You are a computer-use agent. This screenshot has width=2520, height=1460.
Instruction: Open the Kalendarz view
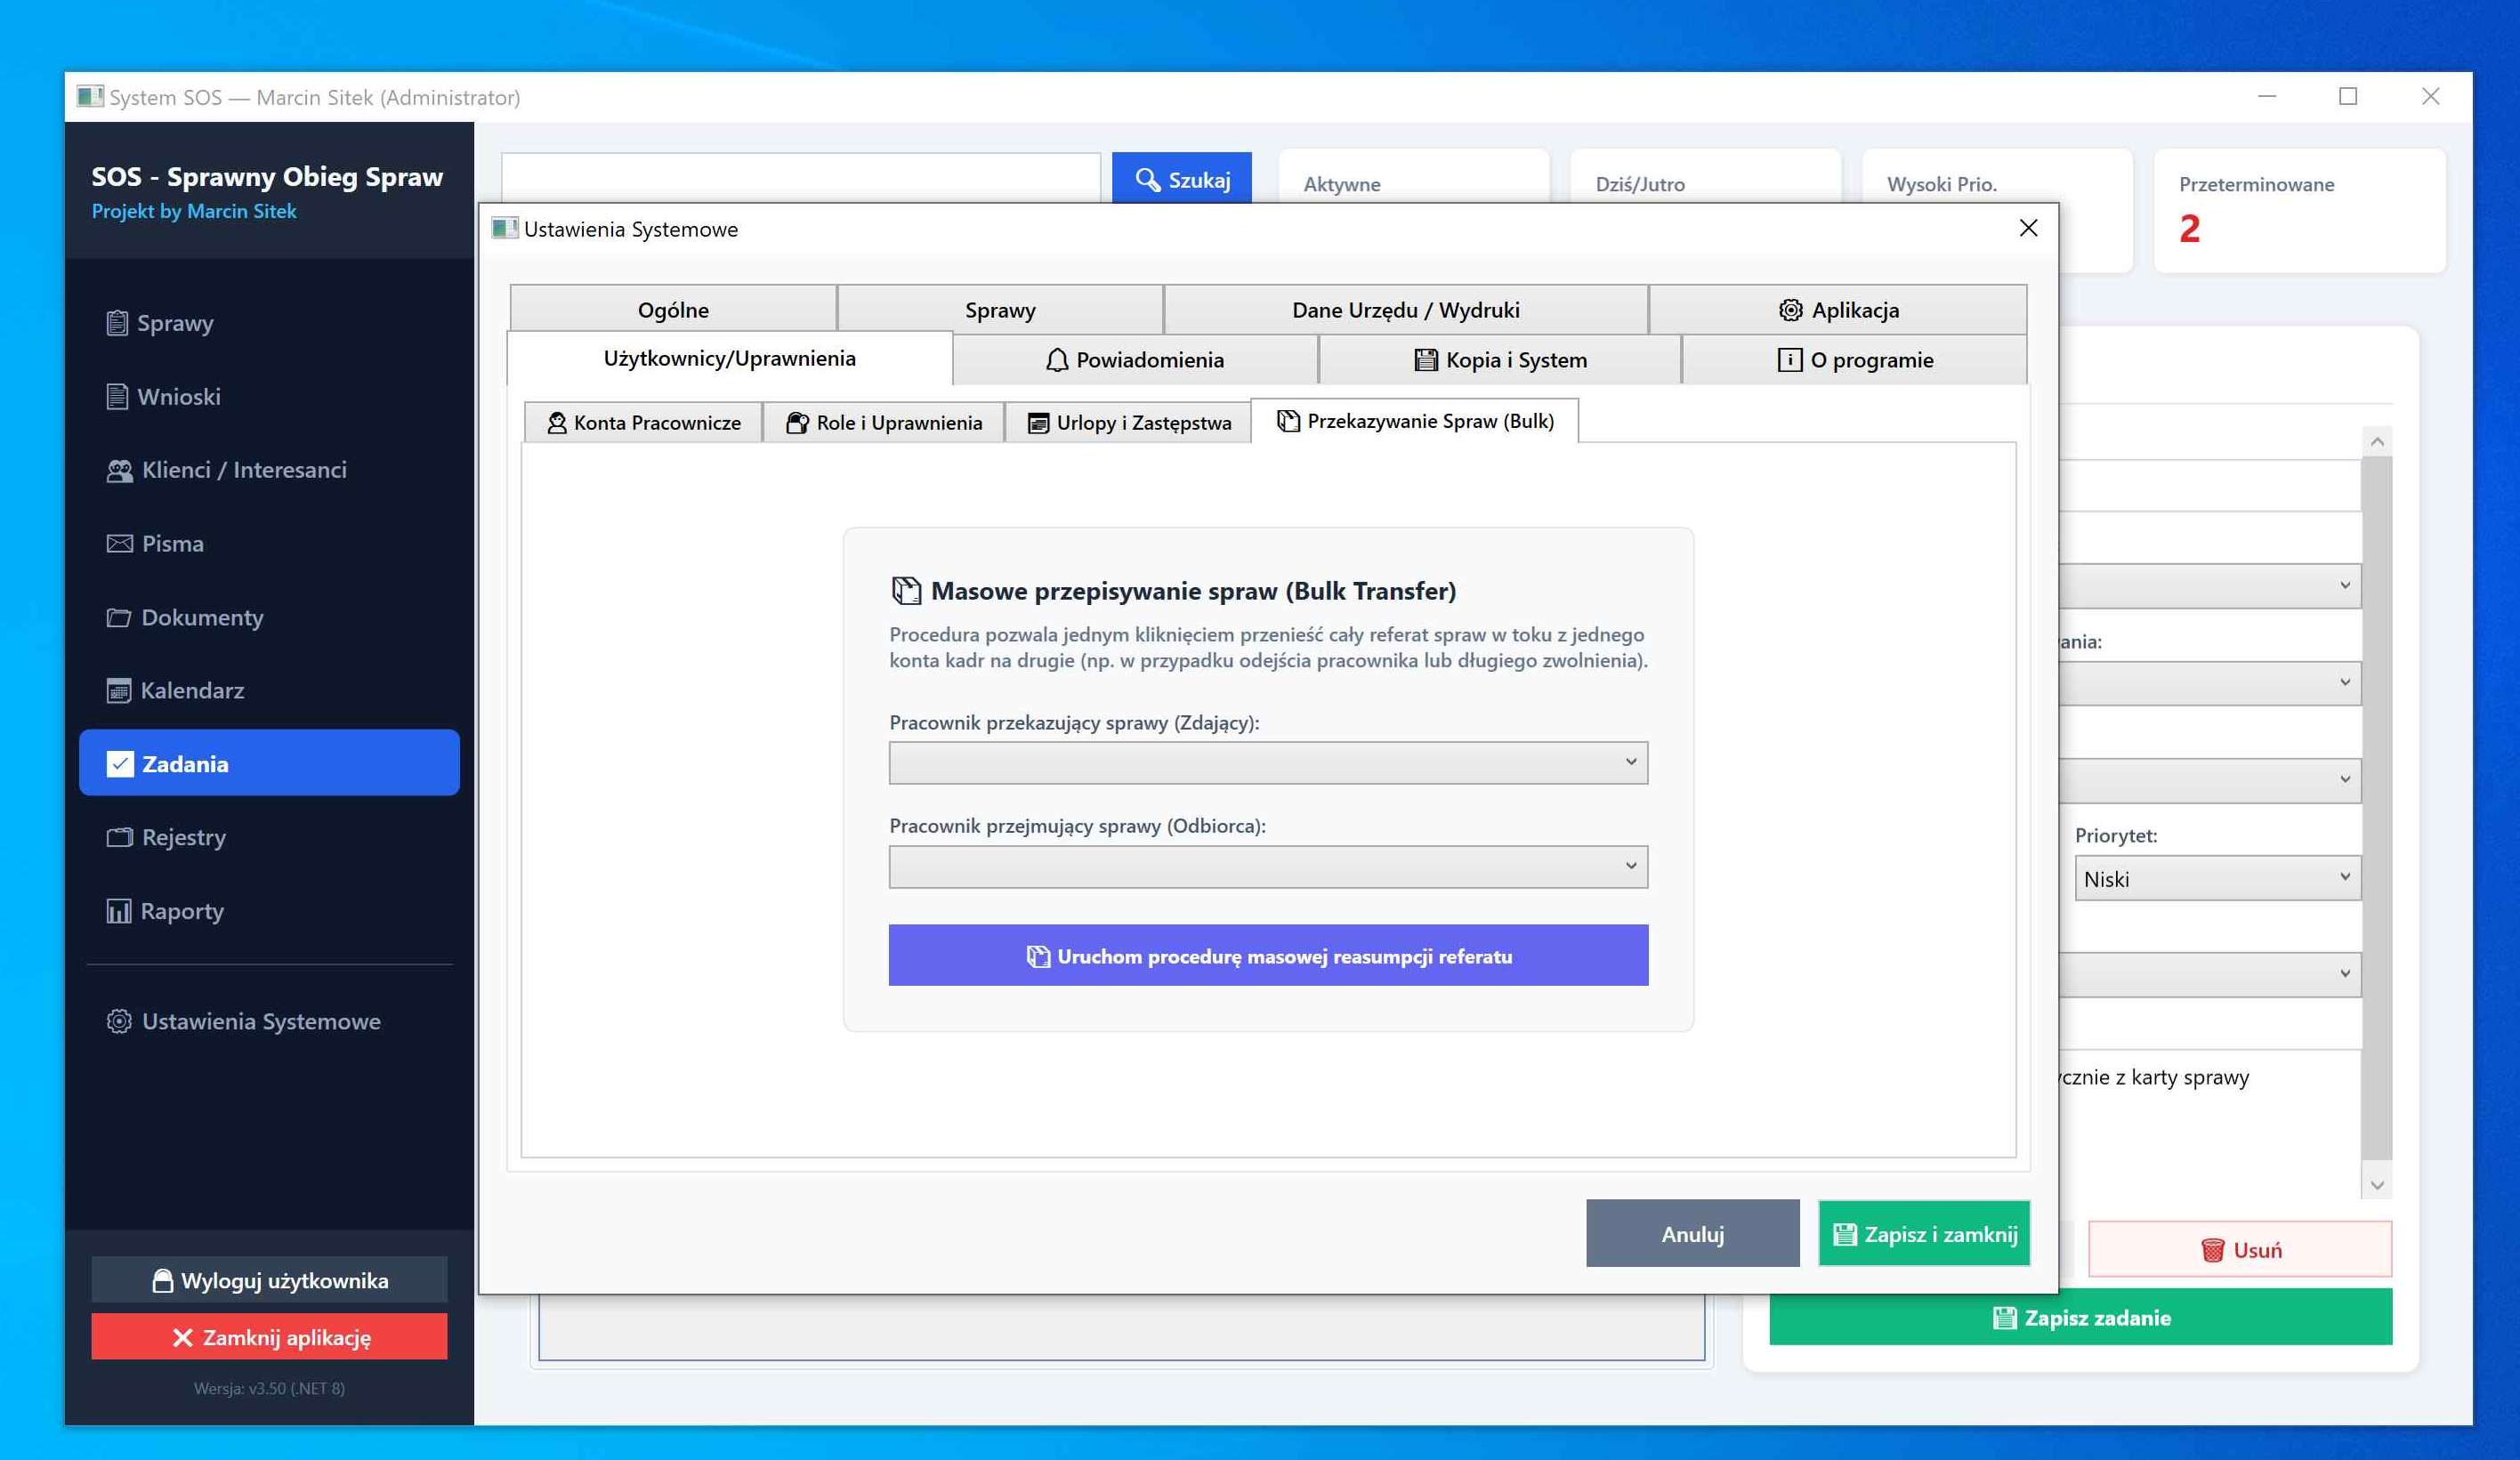coord(269,690)
